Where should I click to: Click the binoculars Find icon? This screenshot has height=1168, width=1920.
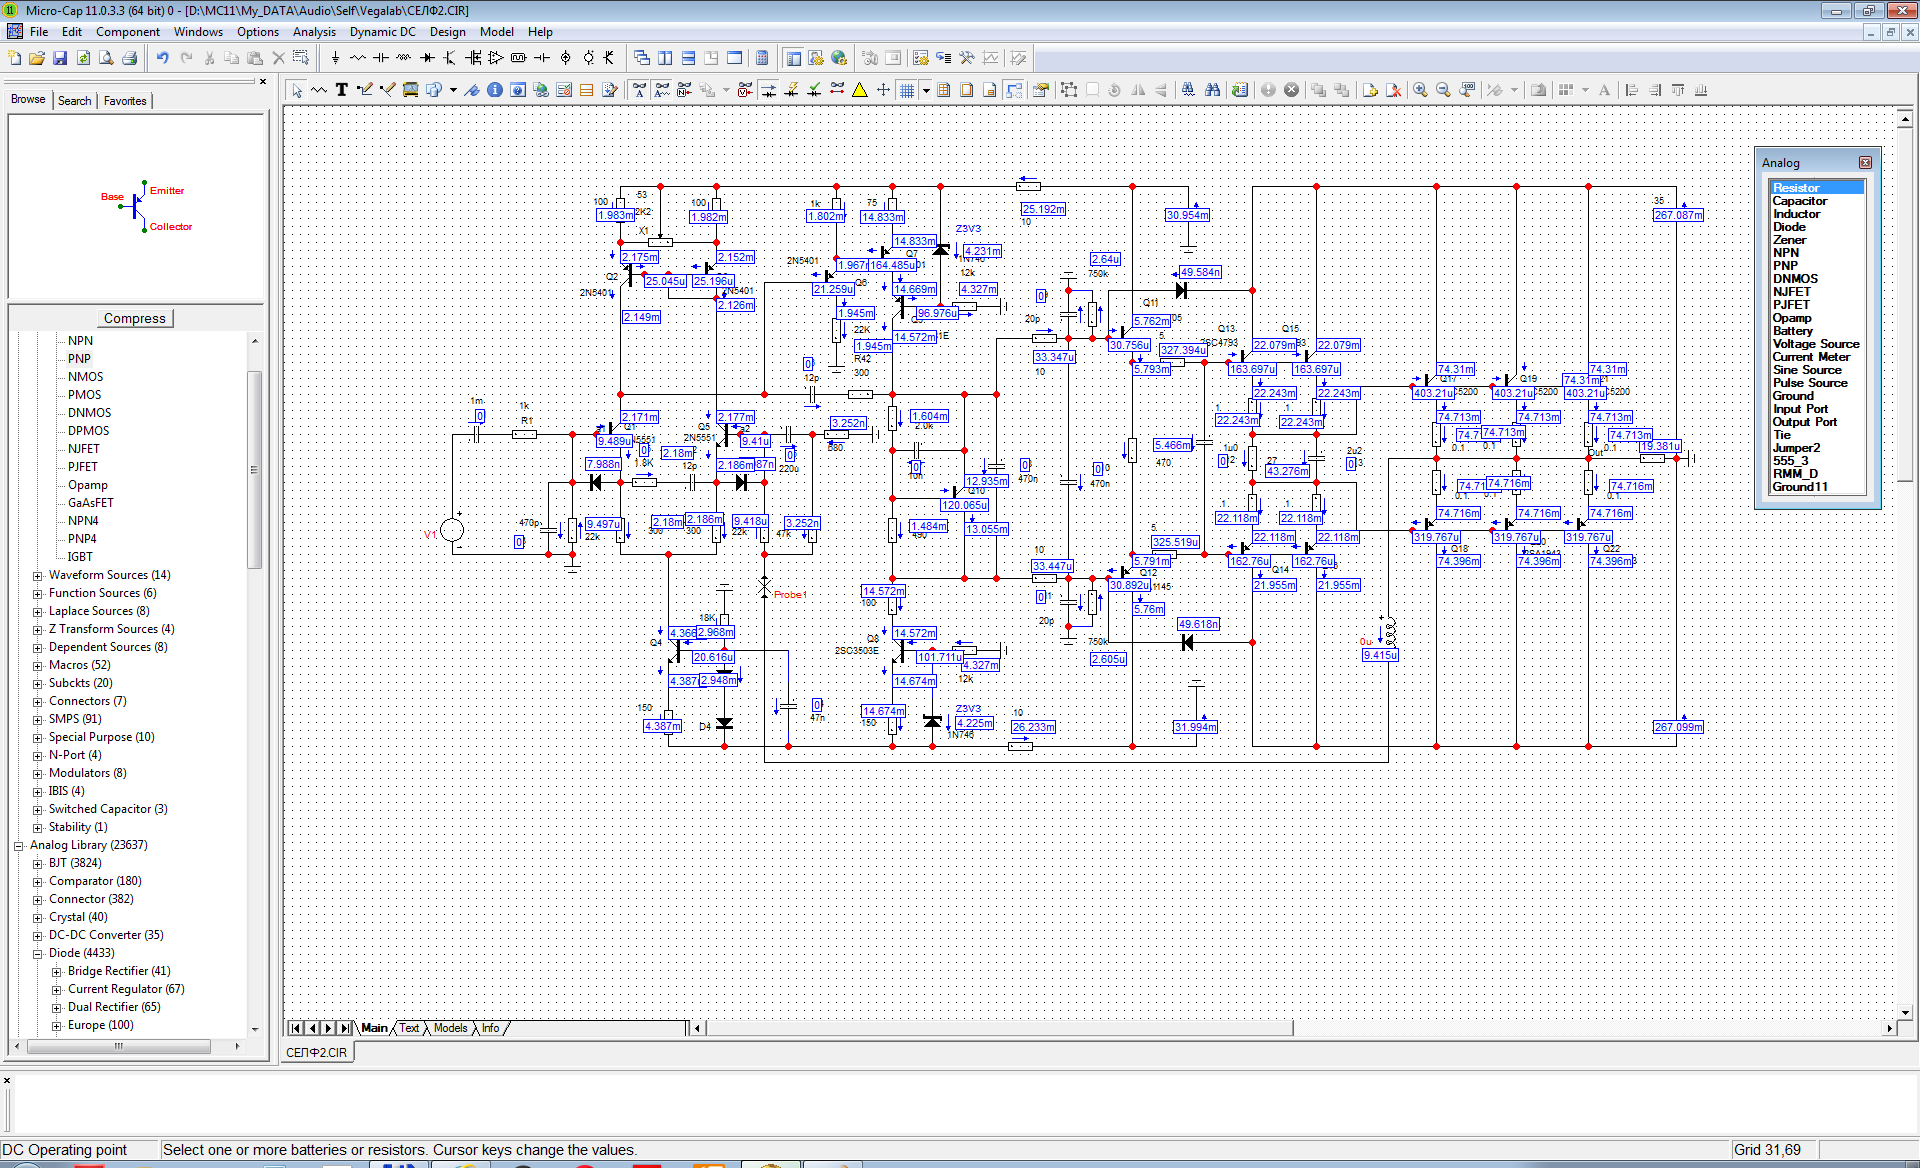pyautogui.click(x=1212, y=90)
